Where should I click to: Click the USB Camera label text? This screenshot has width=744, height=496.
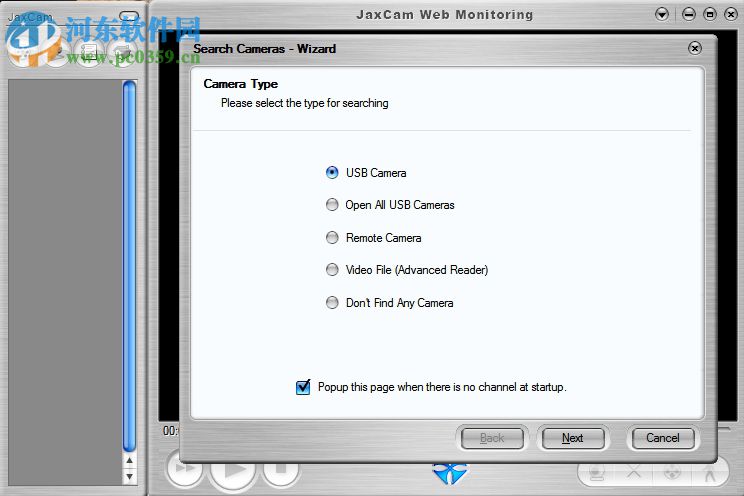pyautogui.click(x=376, y=173)
